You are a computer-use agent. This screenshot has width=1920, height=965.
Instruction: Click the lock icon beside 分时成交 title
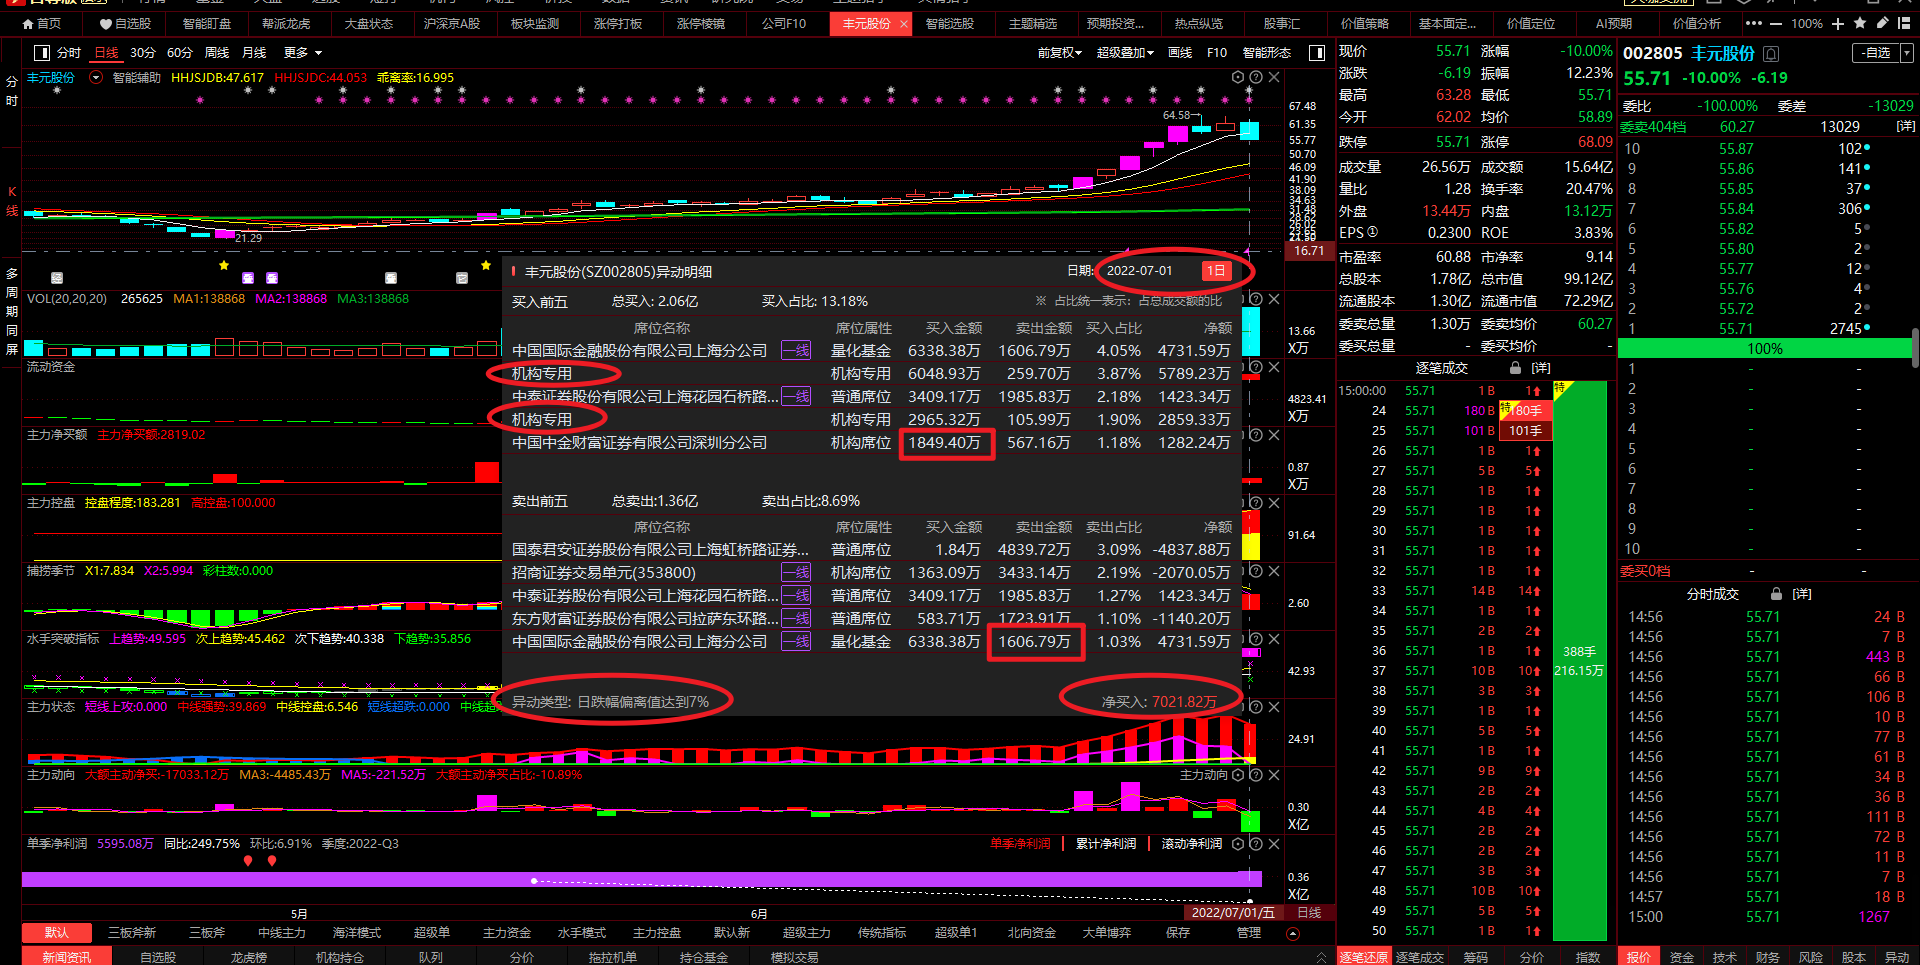pyautogui.click(x=1776, y=594)
